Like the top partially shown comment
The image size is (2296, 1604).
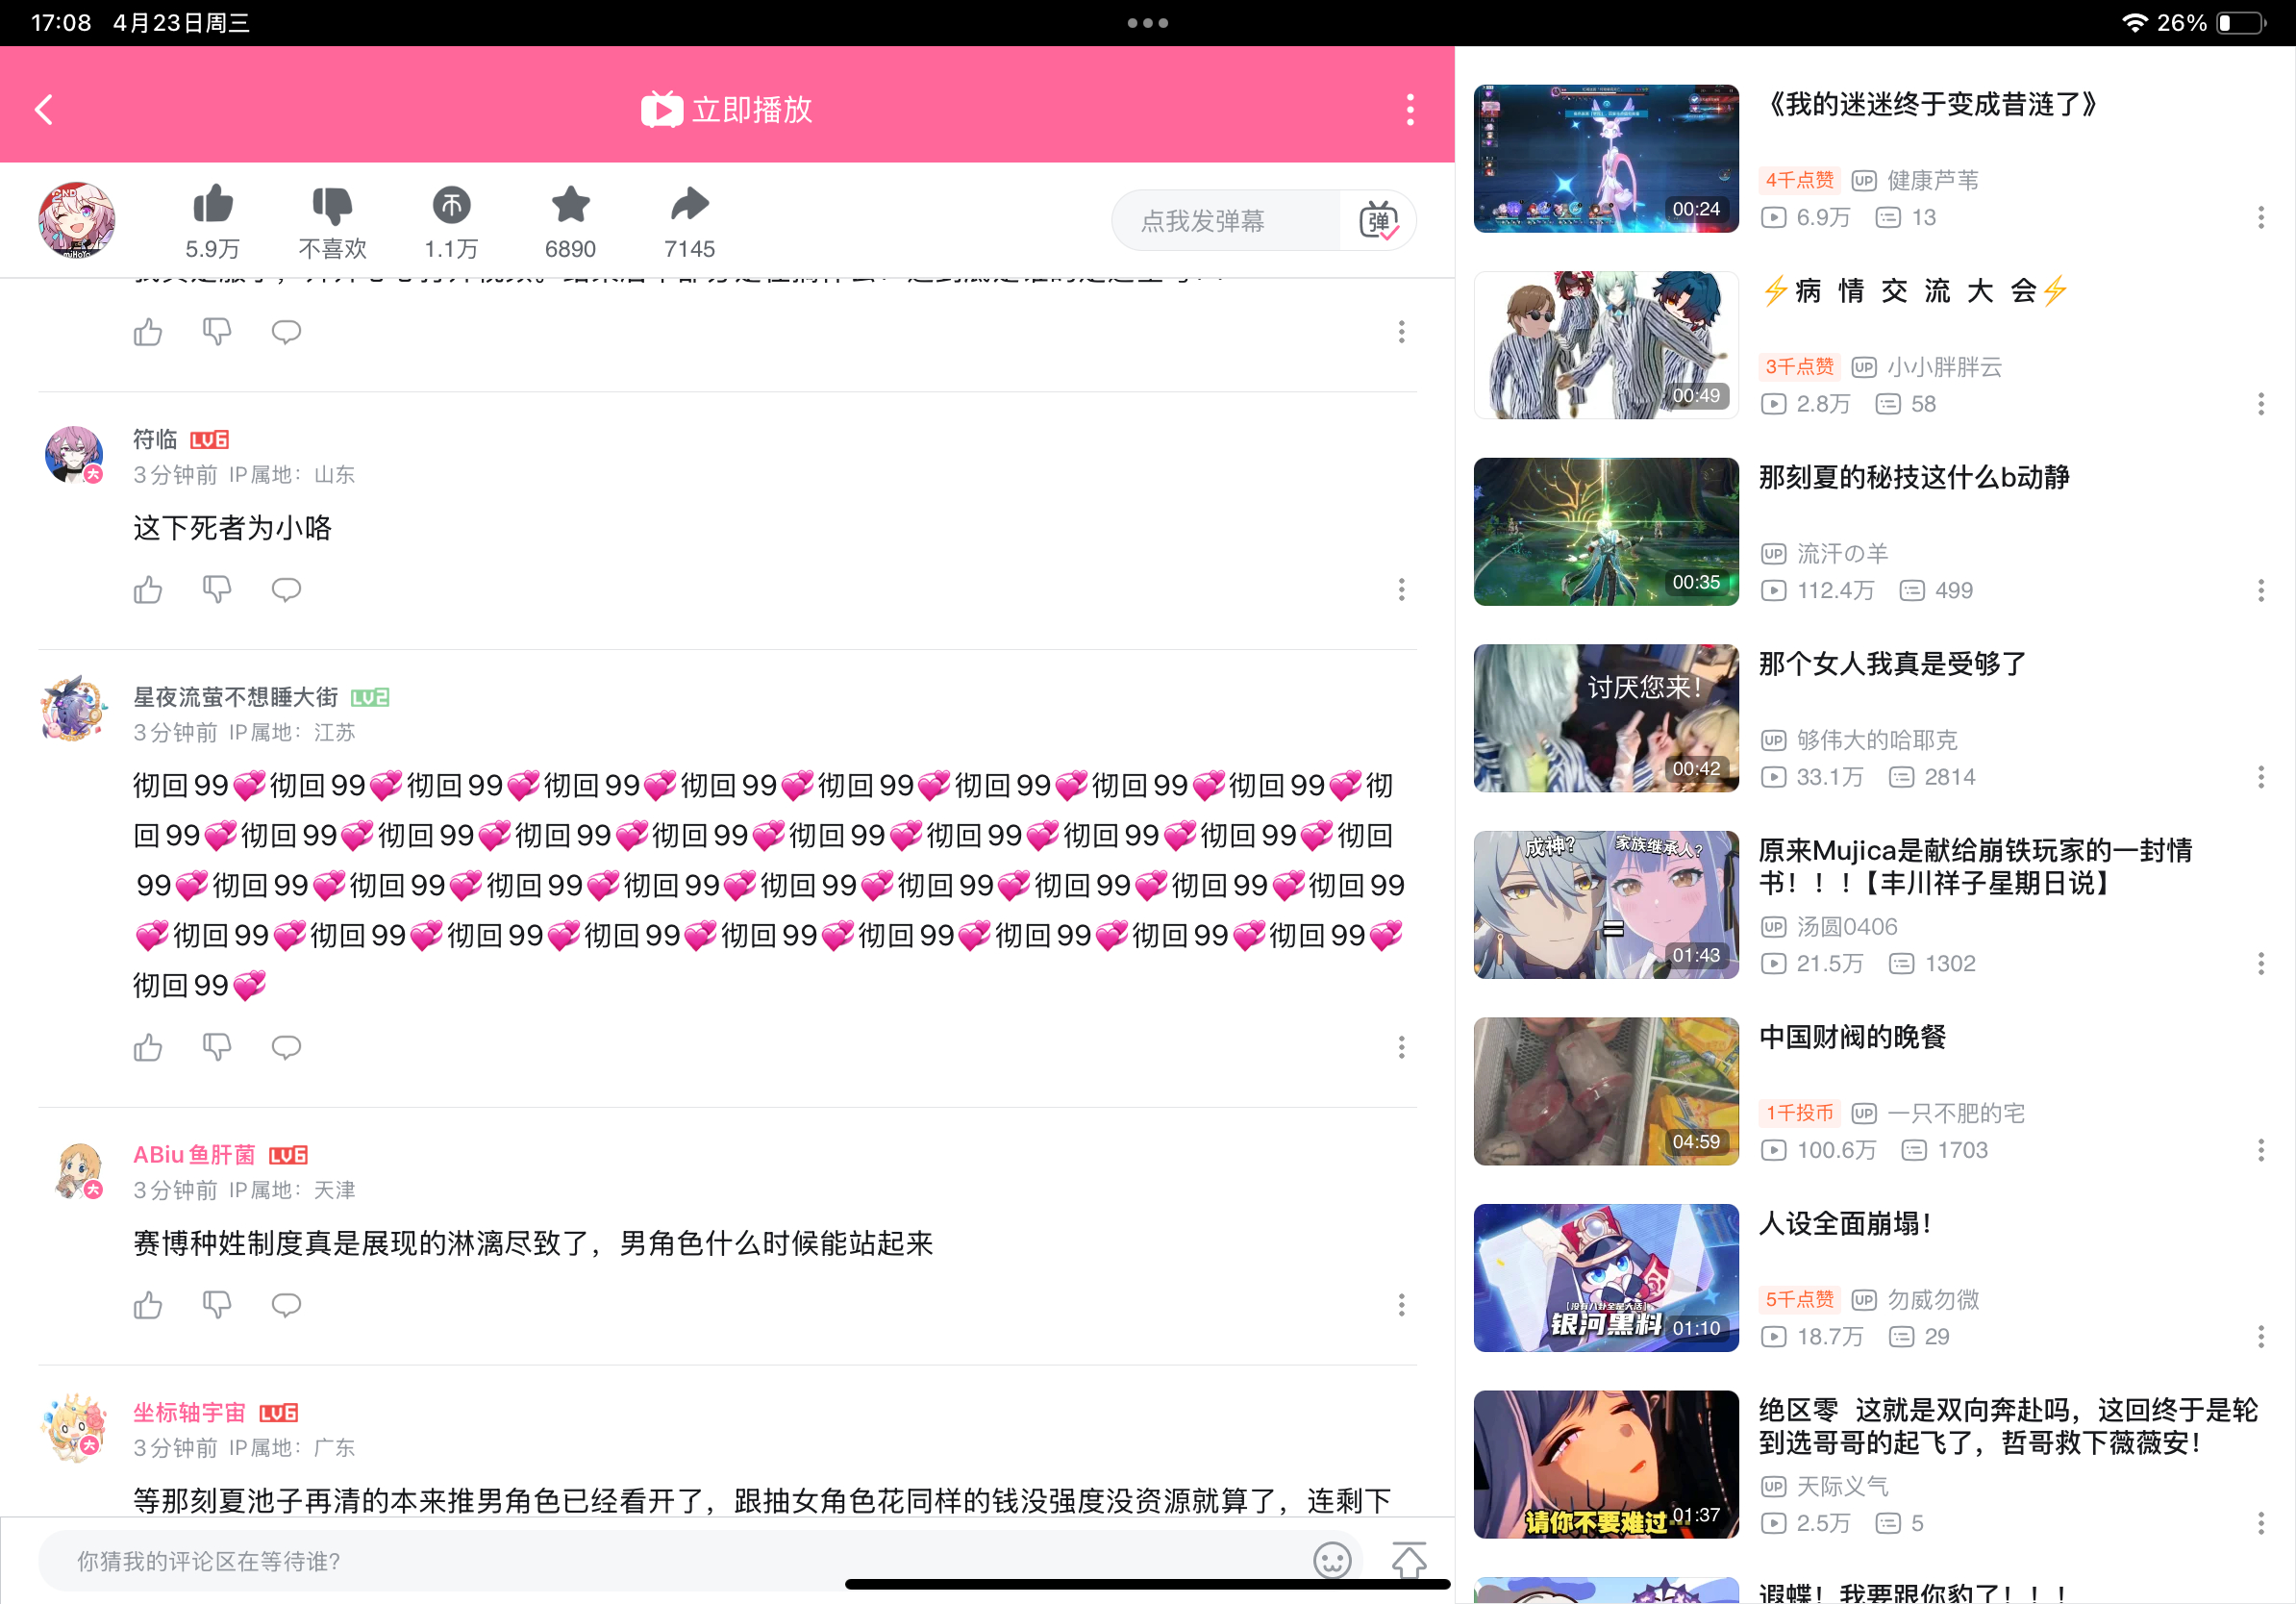coord(148,332)
